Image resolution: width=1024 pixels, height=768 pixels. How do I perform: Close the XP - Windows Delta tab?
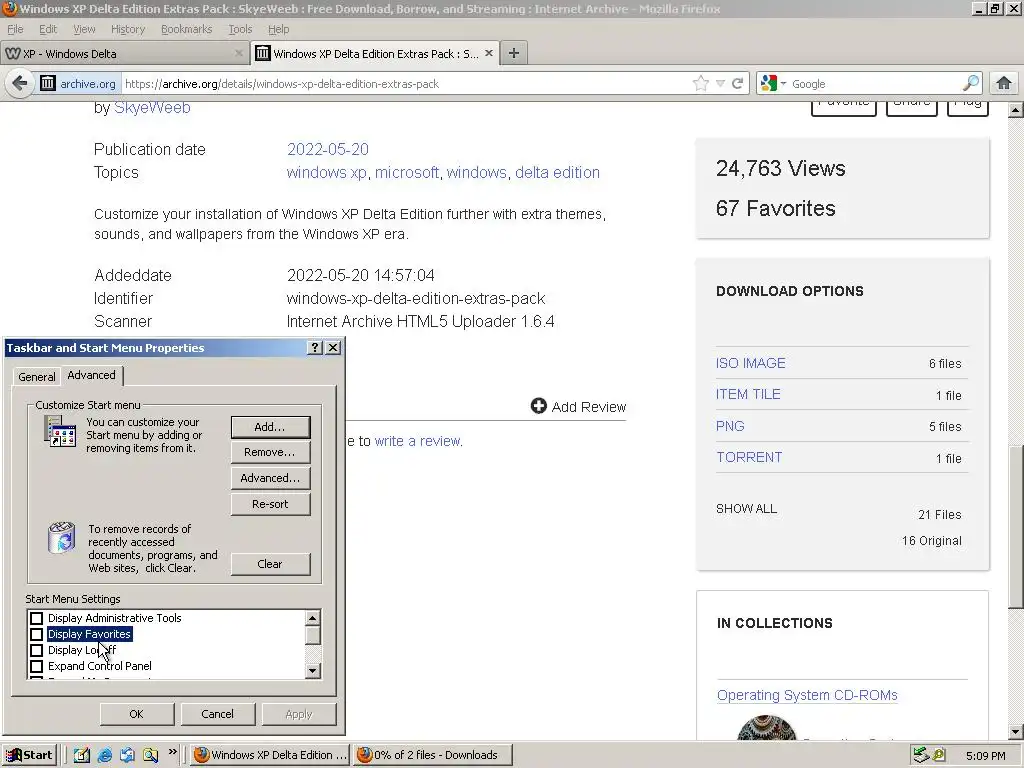(x=238, y=53)
